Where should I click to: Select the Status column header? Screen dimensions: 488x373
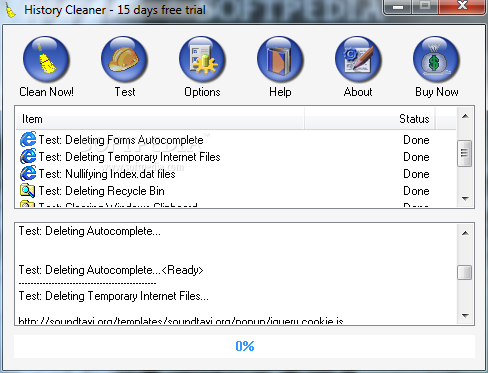(370, 119)
